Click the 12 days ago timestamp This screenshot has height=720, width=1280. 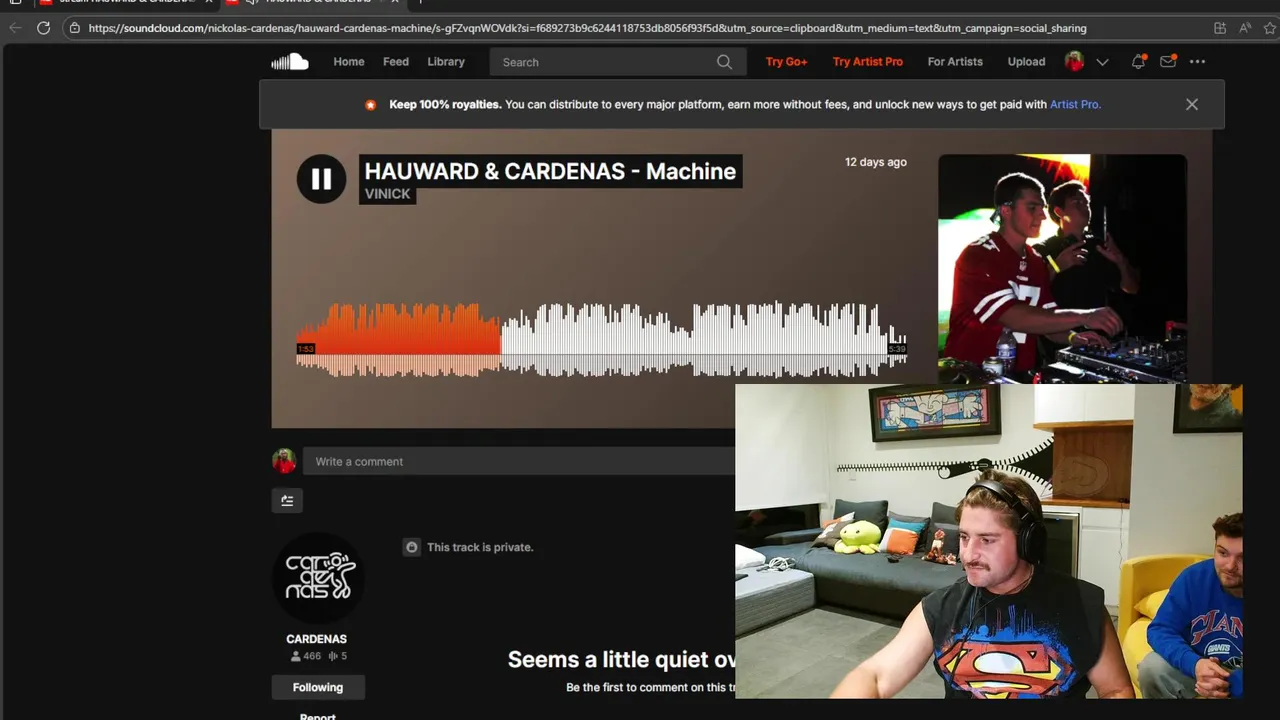point(876,162)
